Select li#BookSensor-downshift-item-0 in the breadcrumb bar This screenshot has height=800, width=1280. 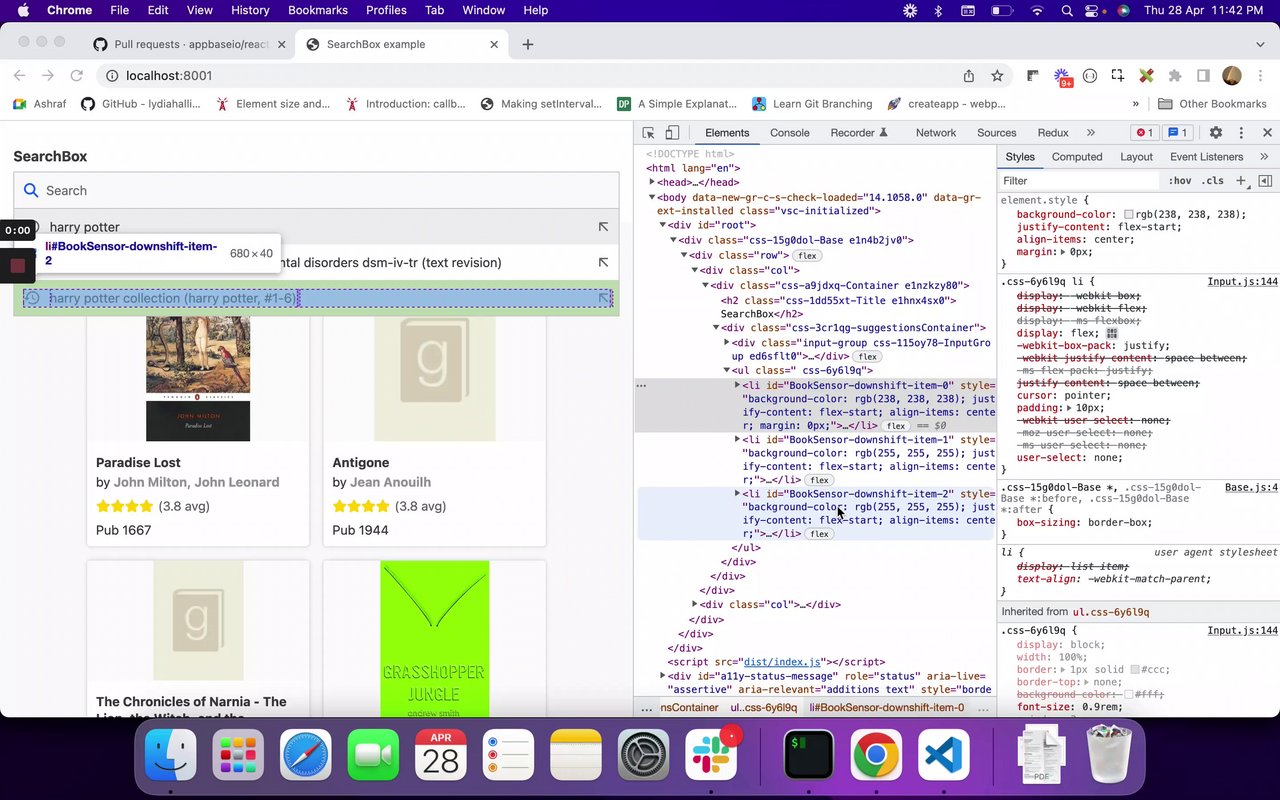tap(887, 708)
